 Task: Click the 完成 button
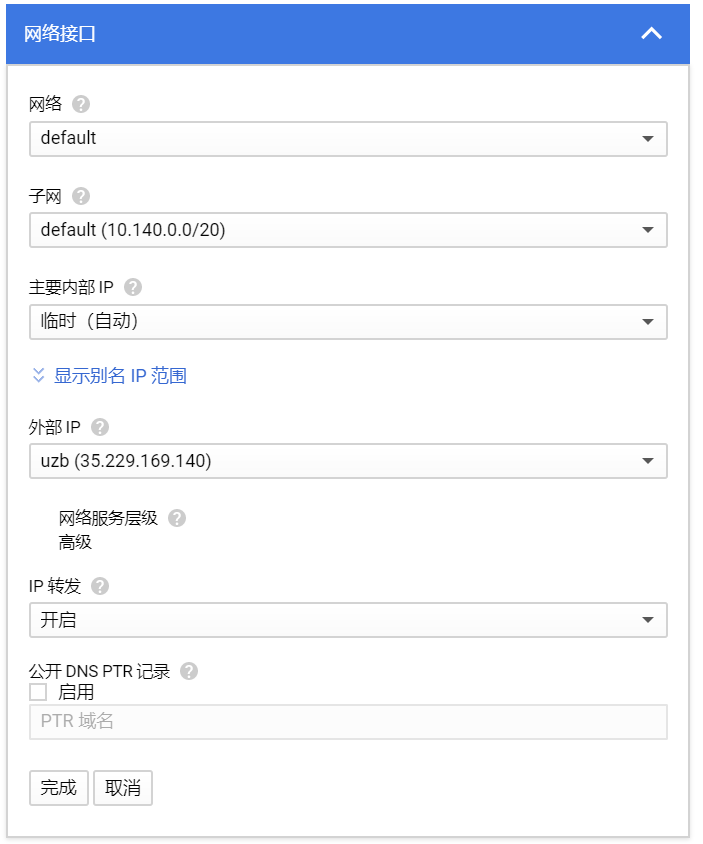tap(59, 788)
